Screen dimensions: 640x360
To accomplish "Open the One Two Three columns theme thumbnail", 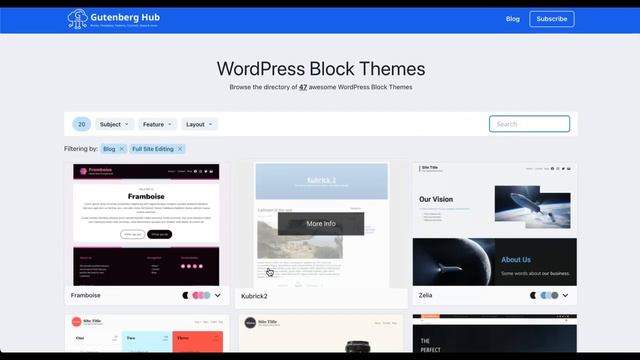I will [147, 333].
